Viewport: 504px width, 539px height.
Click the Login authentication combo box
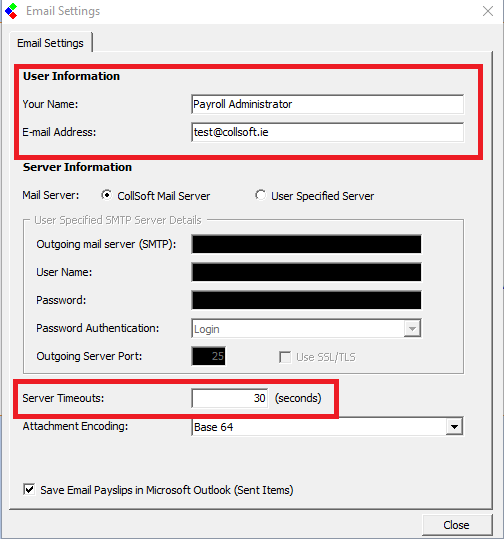coord(306,329)
